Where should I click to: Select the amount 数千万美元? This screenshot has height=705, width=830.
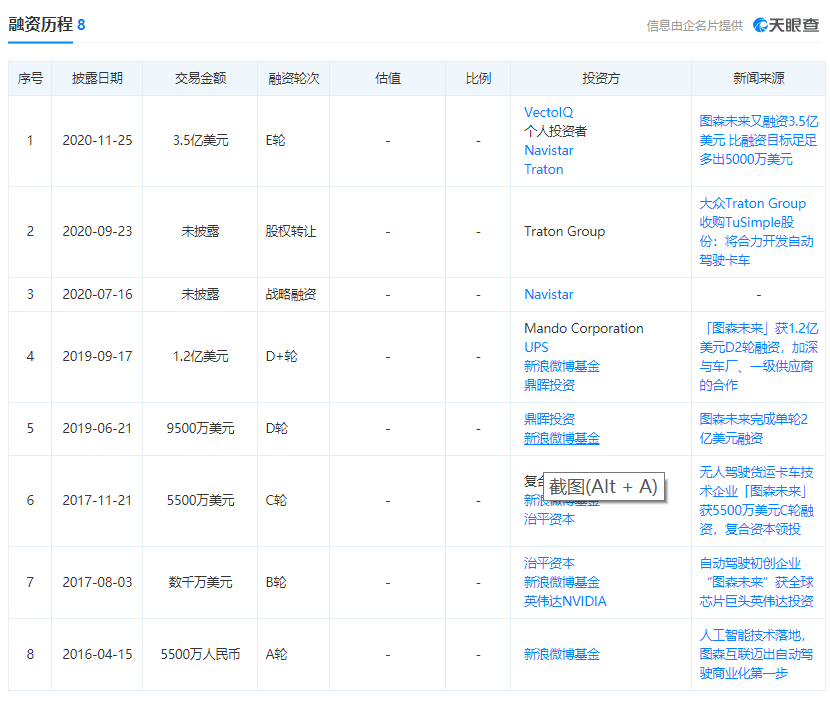[201, 582]
